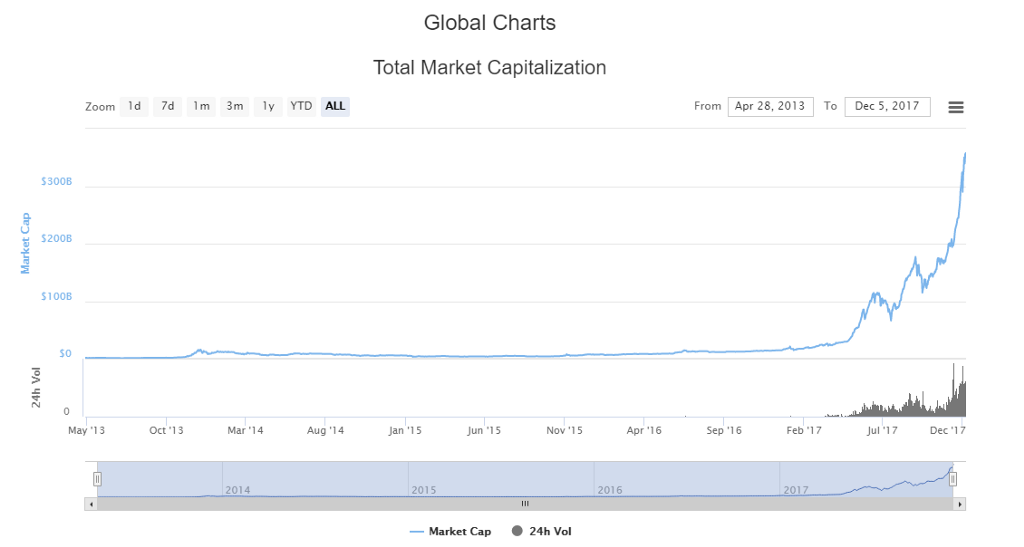
Task: Zoom chart to 1y range
Action: point(268,106)
